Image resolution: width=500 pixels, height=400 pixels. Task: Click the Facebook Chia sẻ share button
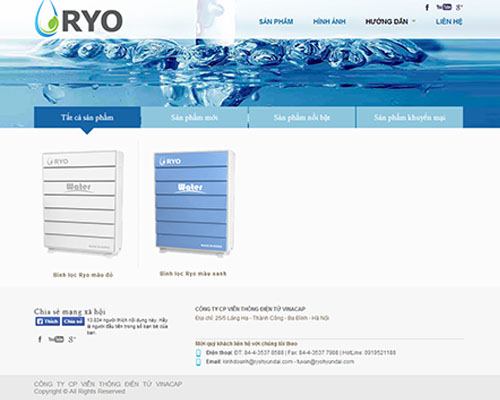(73, 321)
